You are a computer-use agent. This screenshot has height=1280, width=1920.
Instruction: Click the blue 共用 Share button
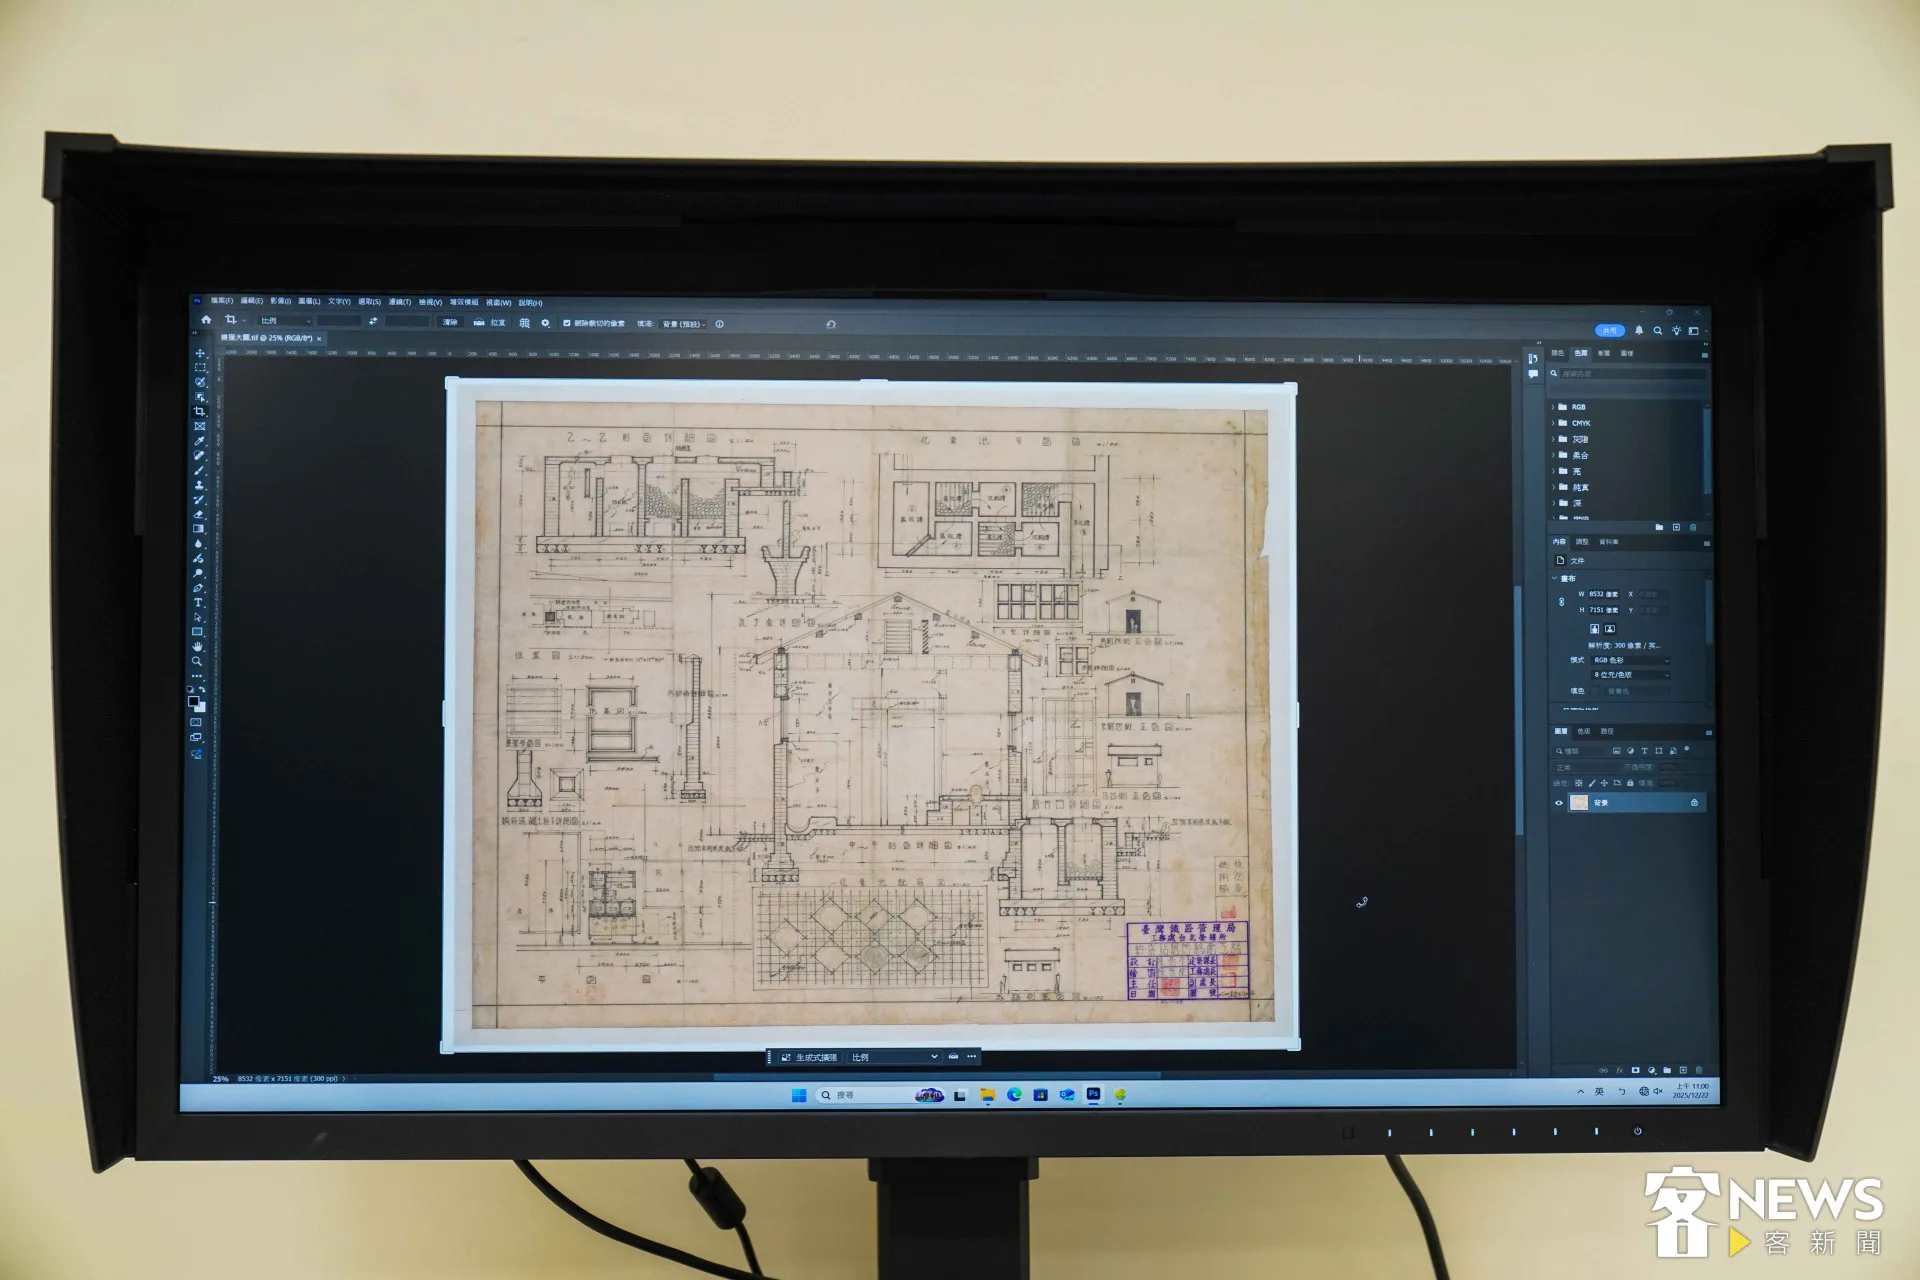(1609, 330)
